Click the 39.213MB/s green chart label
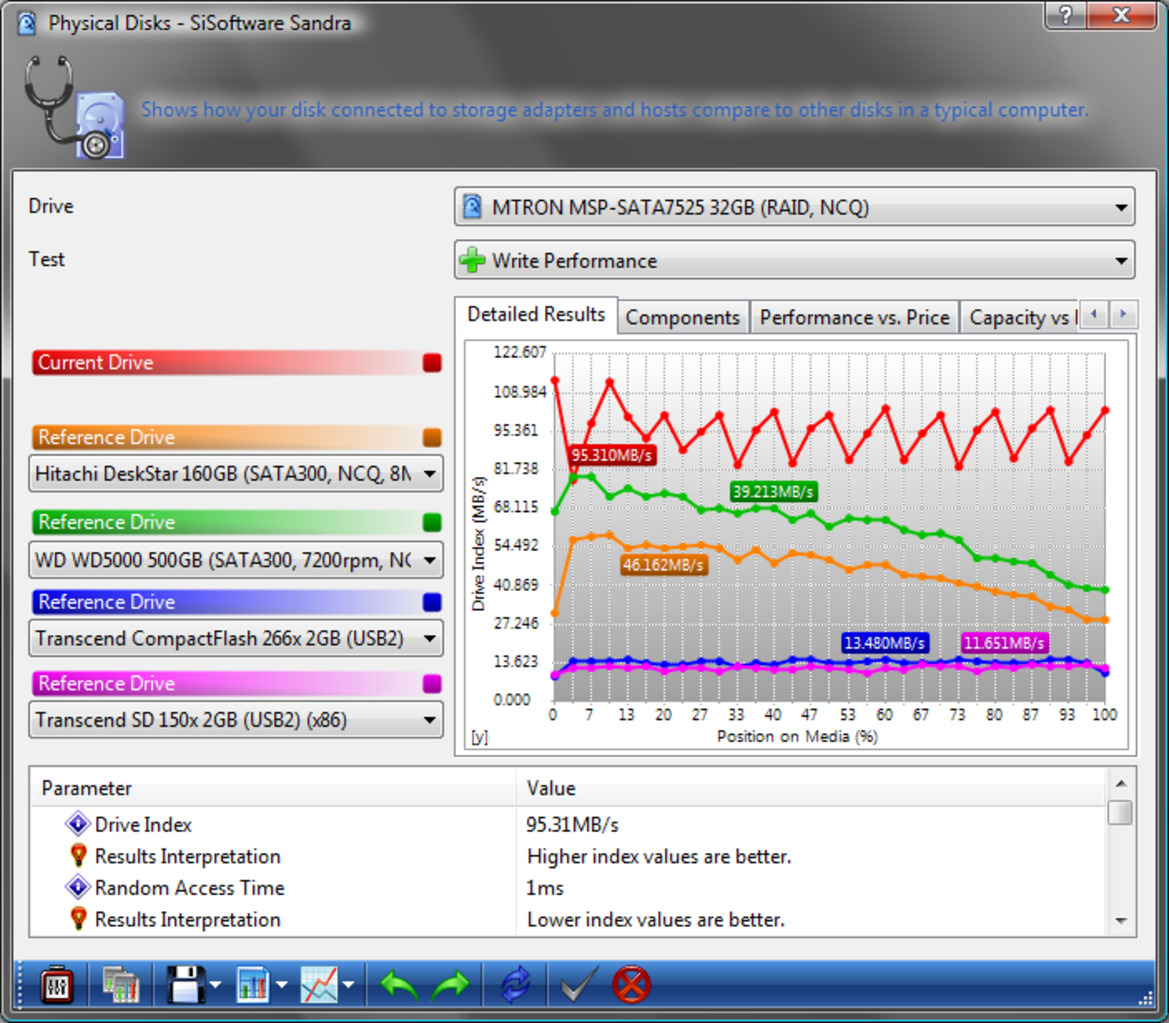This screenshot has width=1169, height=1023. 773,491
